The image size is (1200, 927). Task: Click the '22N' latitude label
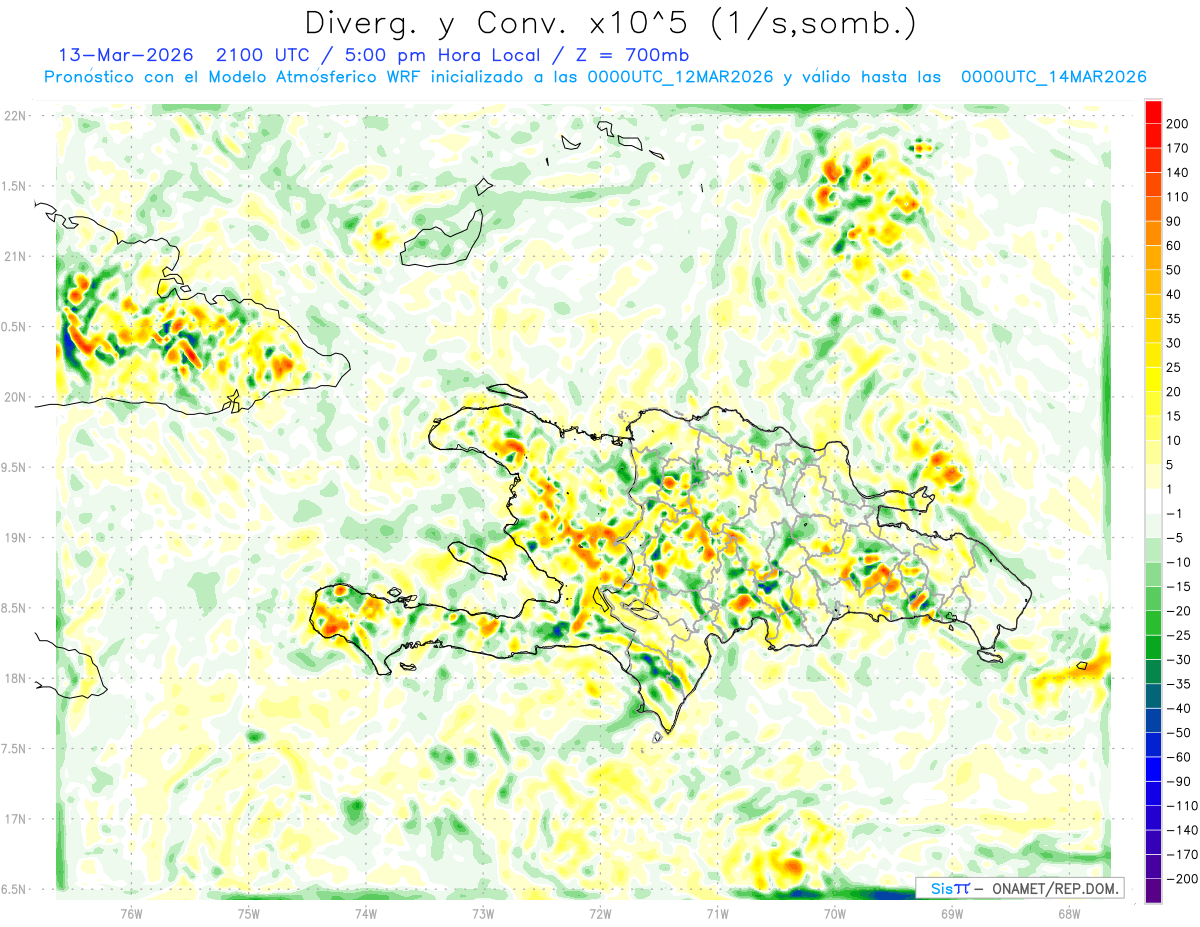click(14, 115)
